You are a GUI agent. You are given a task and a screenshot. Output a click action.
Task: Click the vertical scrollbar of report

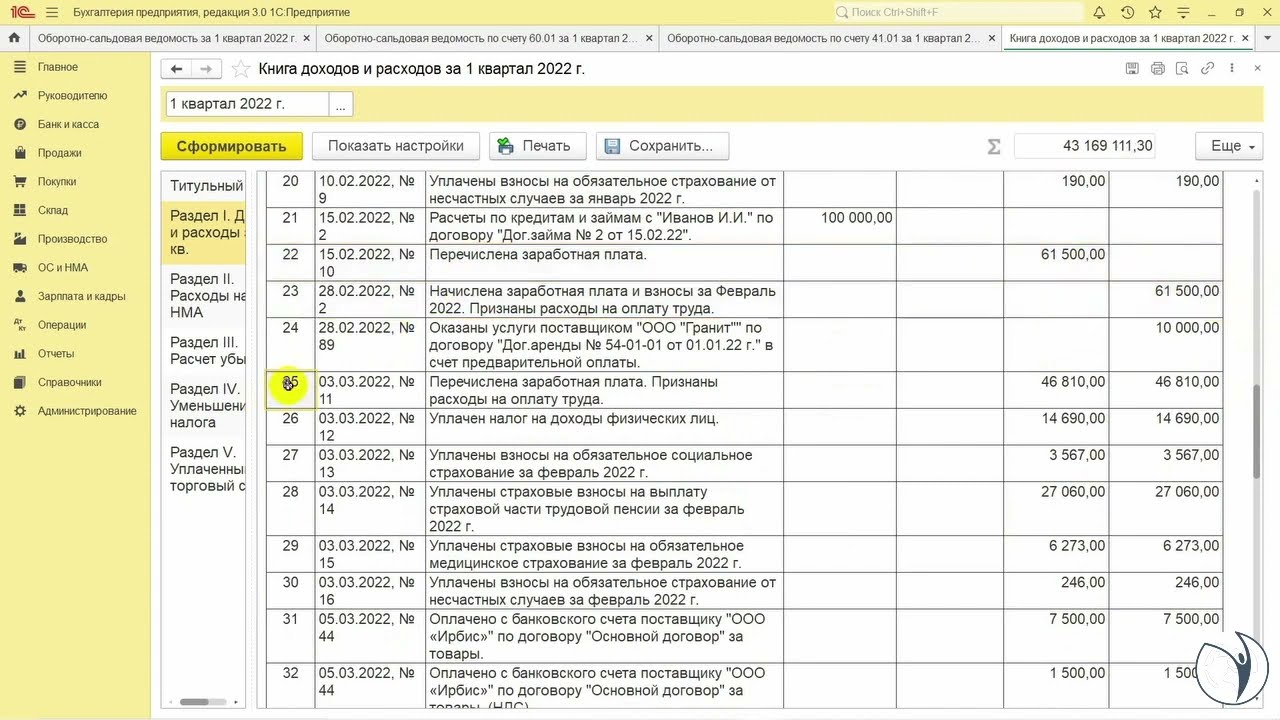click(x=1257, y=430)
